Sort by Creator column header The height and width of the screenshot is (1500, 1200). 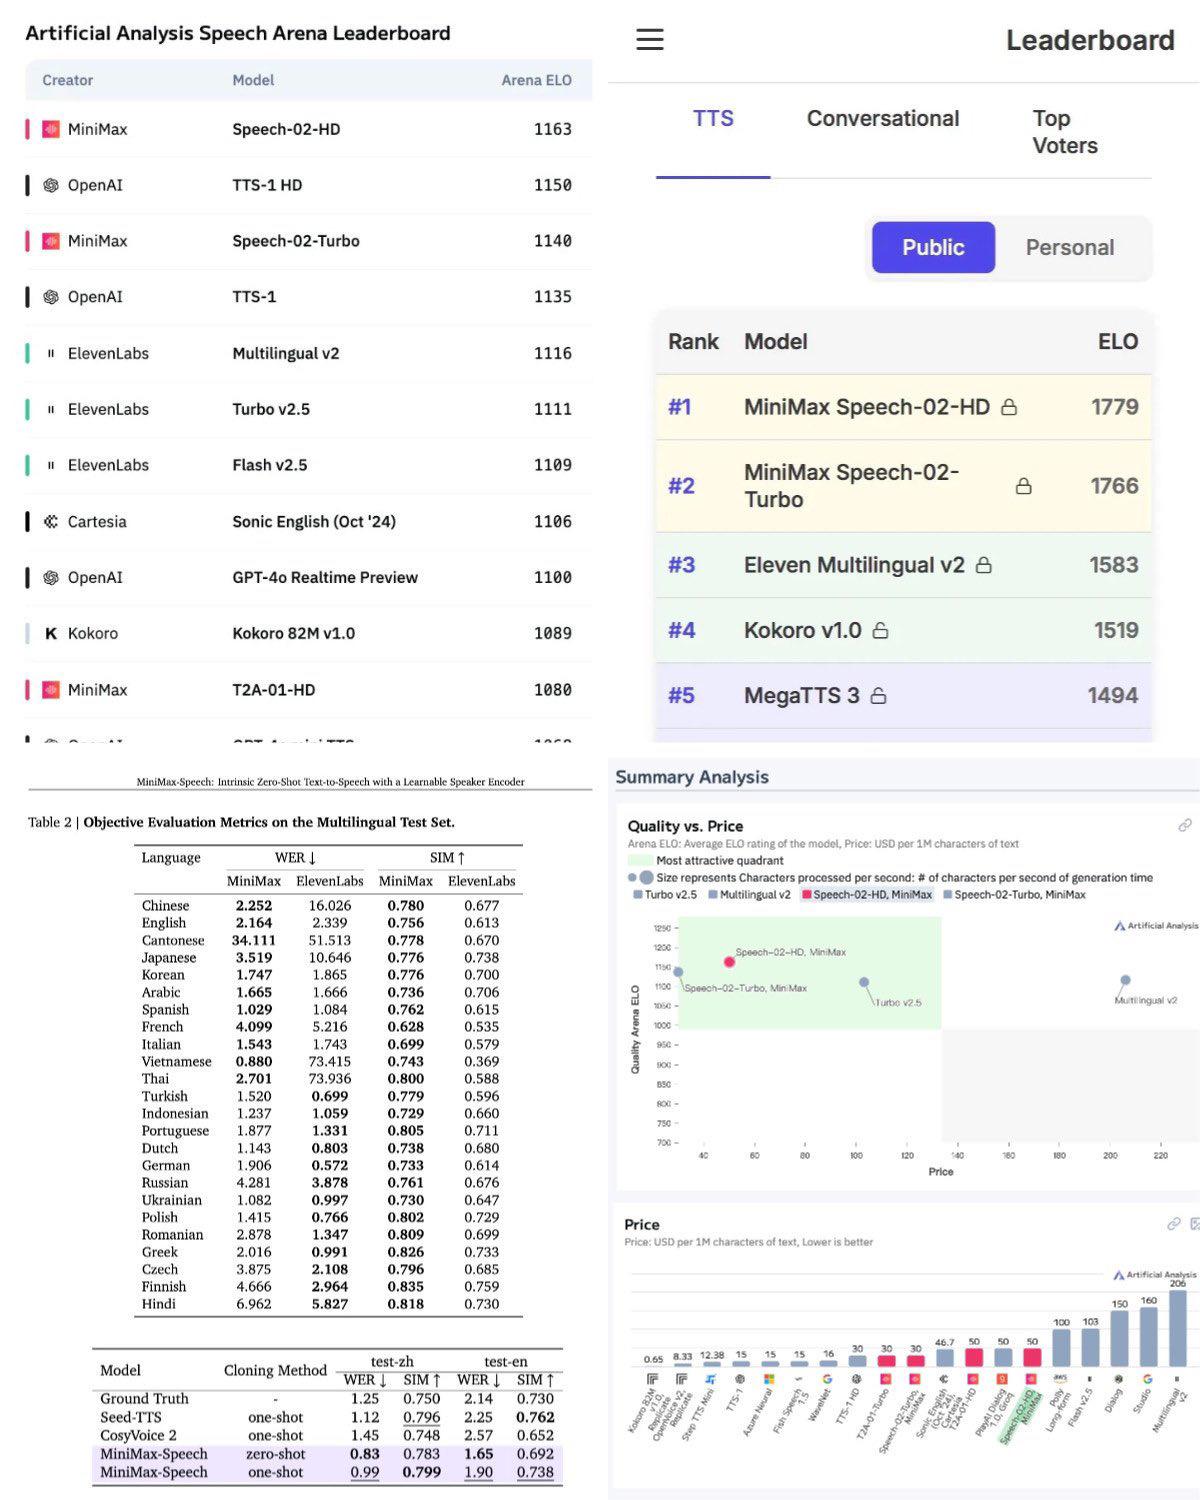click(x=67, y=80)
